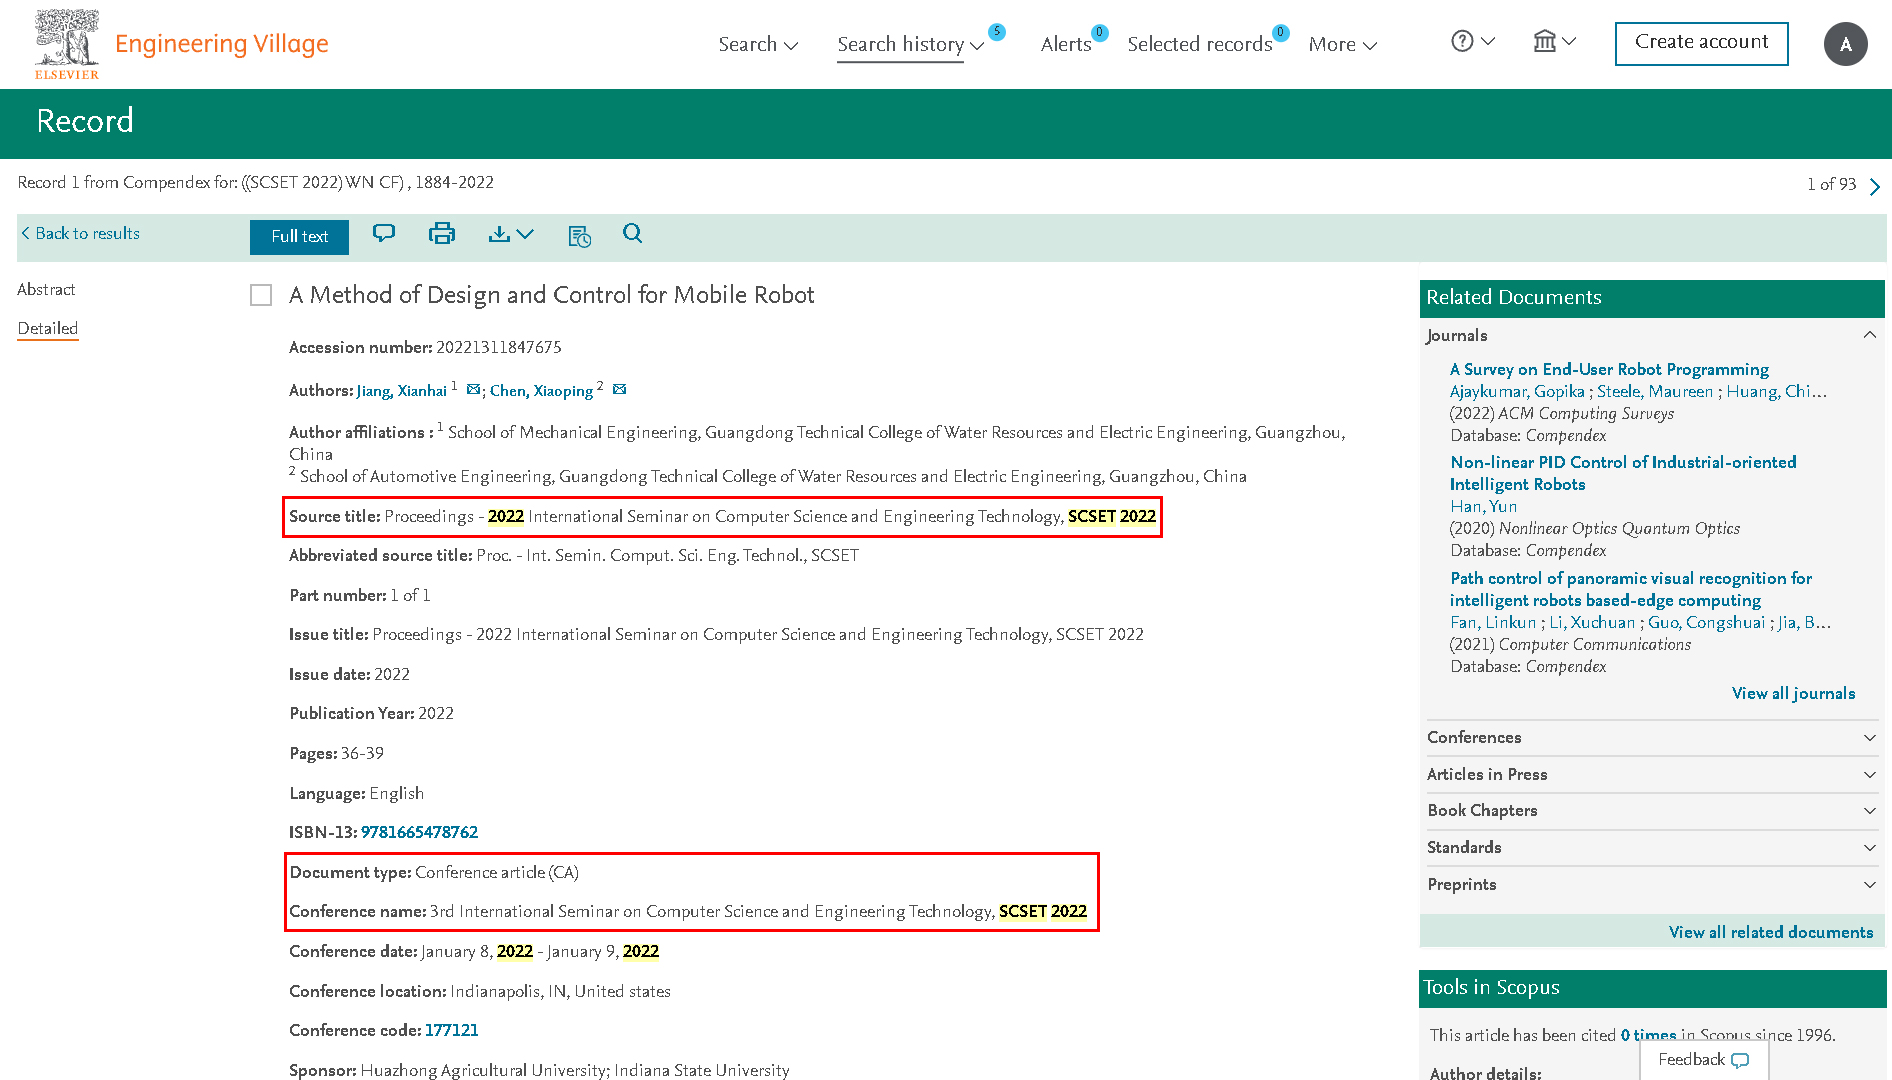The width and height of the screenshot is (1892, 1080).
Task: Click related author Guo, Congshuai
Action: [x=1706, y=622]
